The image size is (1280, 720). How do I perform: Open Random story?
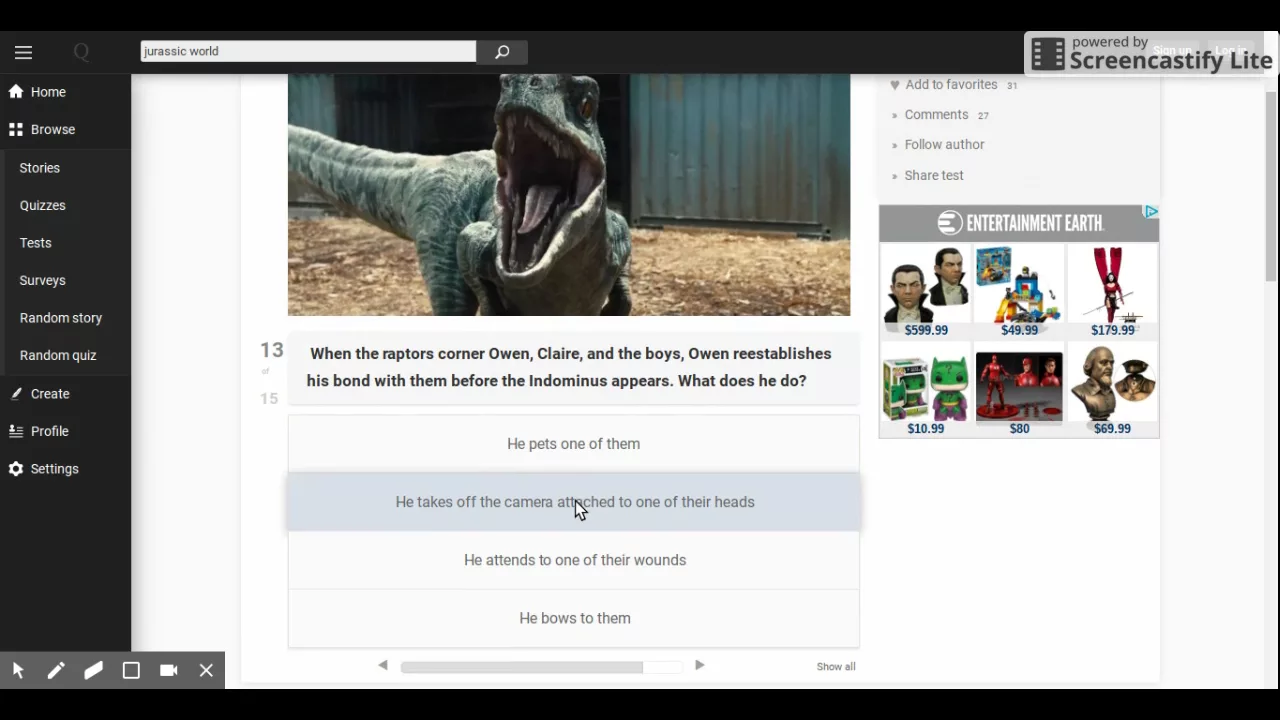coord(61,318)
